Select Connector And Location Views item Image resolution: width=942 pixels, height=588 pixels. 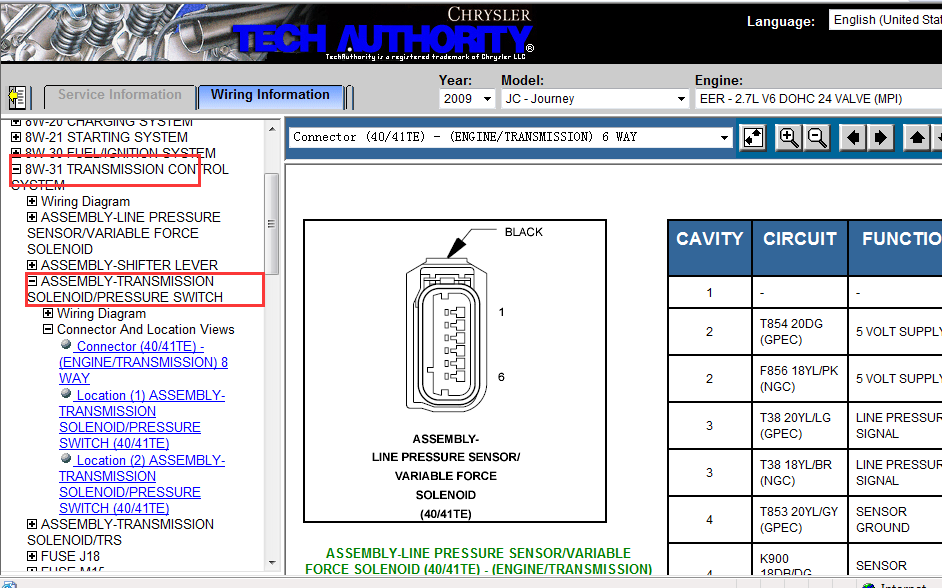pos(145,329)
